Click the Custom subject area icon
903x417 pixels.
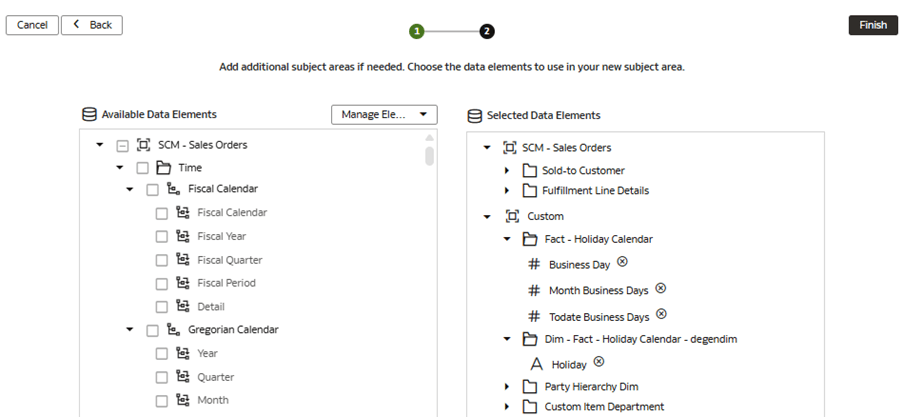[512, 216]
